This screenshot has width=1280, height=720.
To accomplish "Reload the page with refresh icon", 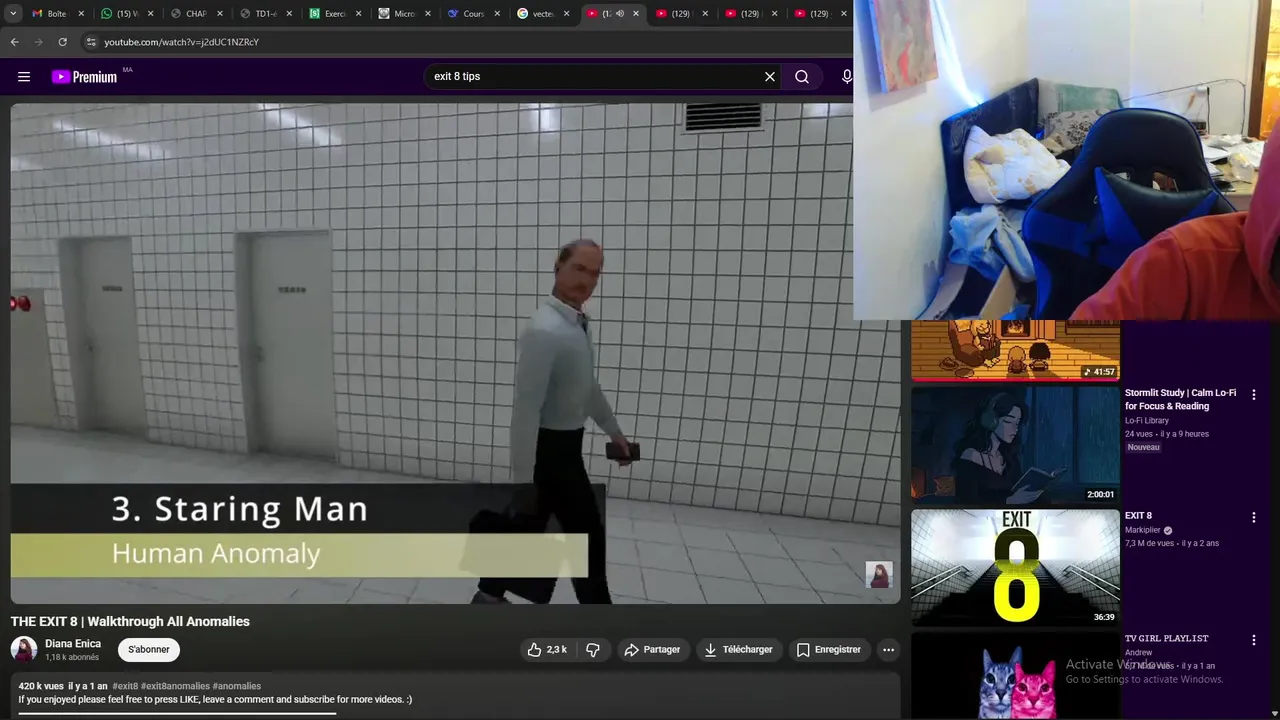I will pos(62,42).
